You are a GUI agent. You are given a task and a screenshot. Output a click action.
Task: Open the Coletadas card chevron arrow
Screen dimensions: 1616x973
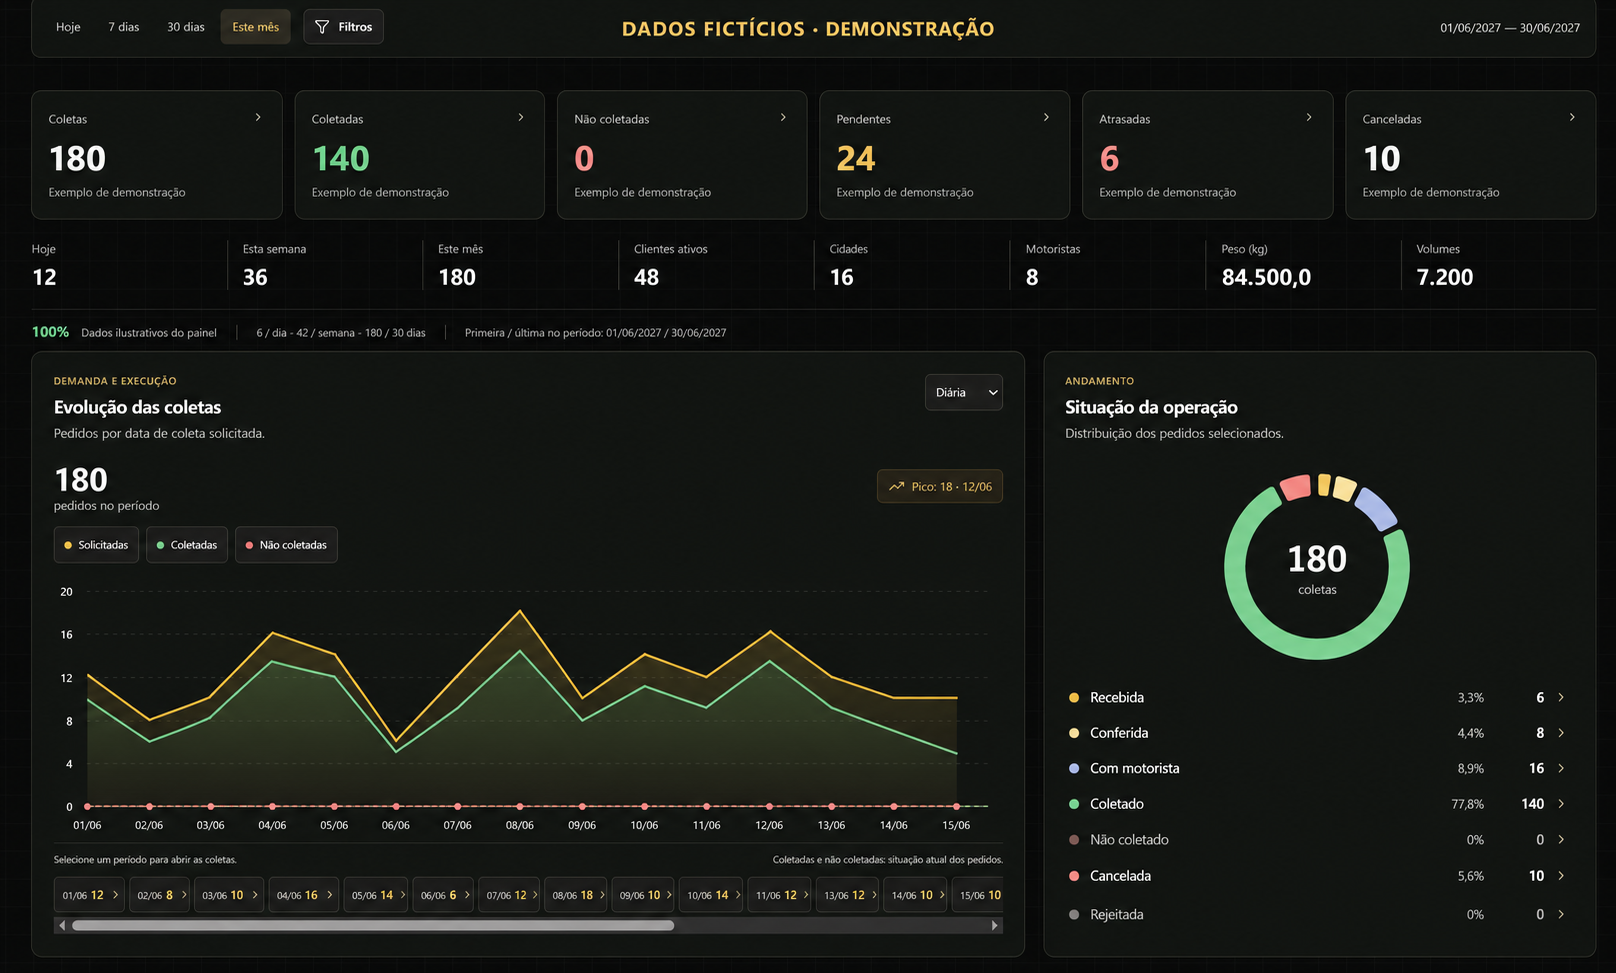pyautogui.click(x=521, y=117)
